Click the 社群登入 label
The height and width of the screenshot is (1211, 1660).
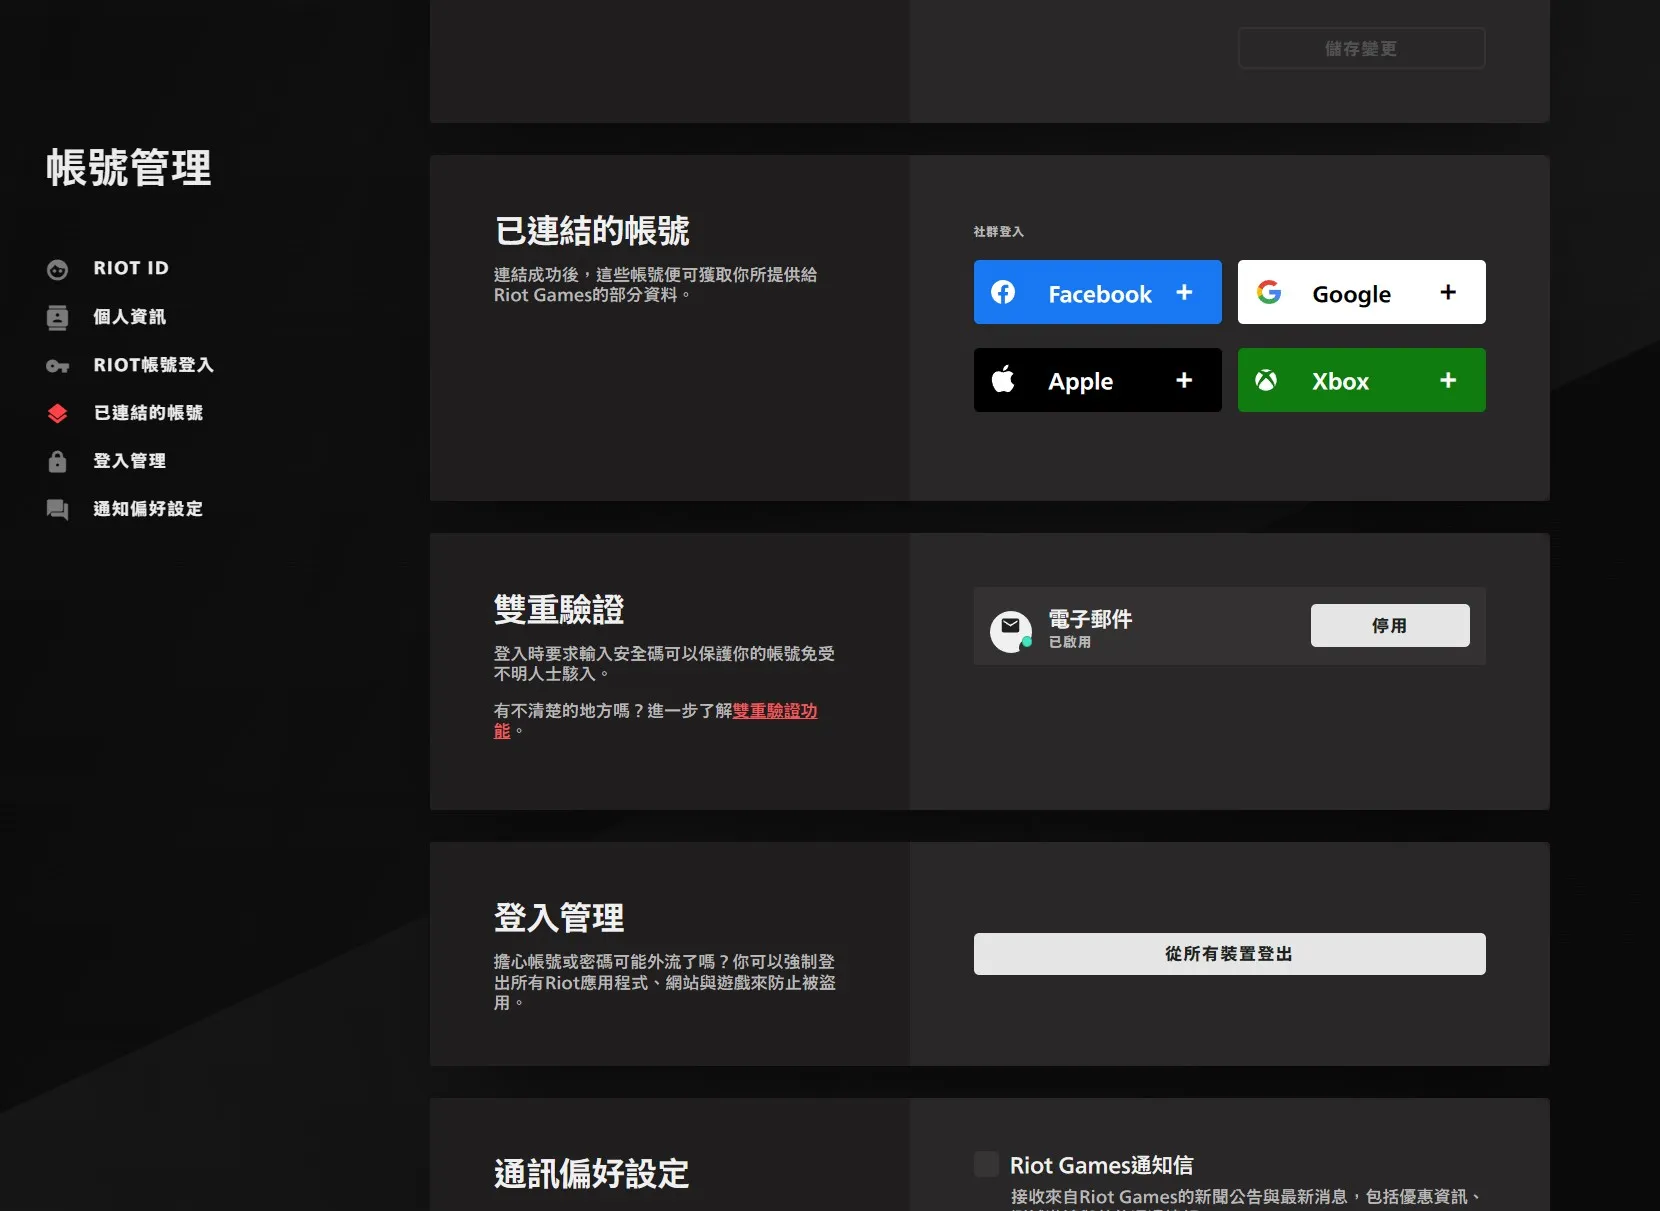(x=999, y=231)
